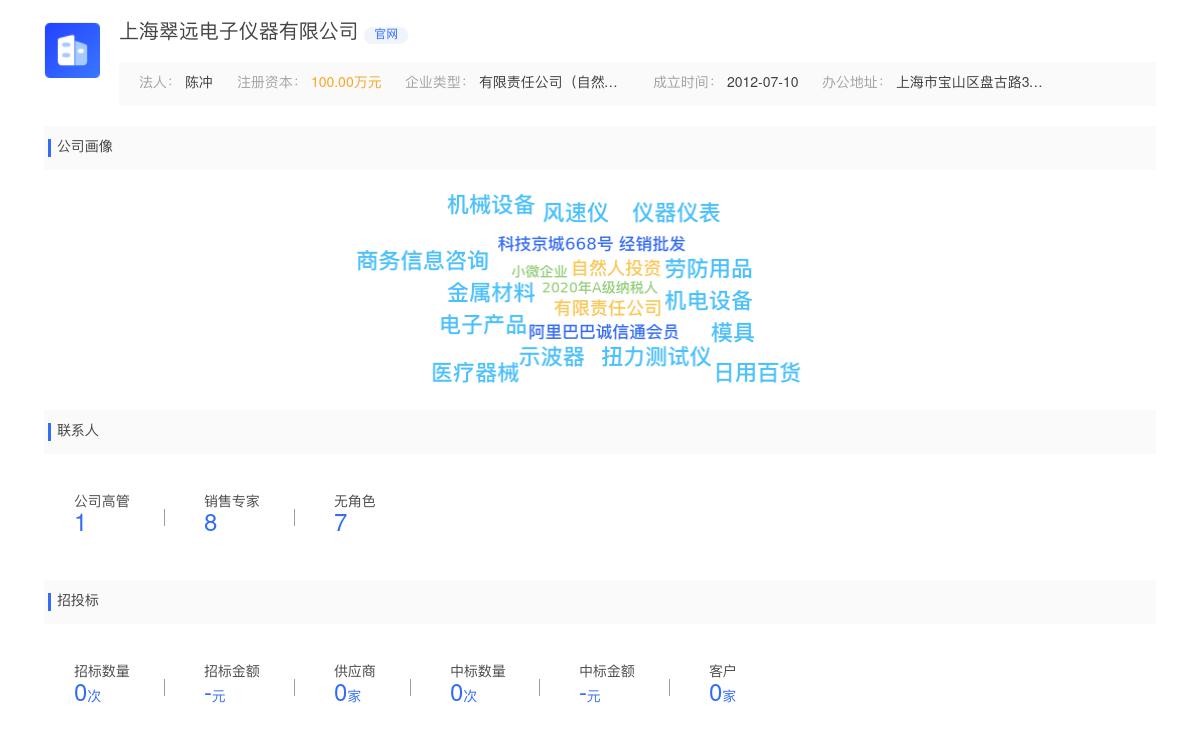
Task: Select the 风速仪 tag
Action: 575,213
